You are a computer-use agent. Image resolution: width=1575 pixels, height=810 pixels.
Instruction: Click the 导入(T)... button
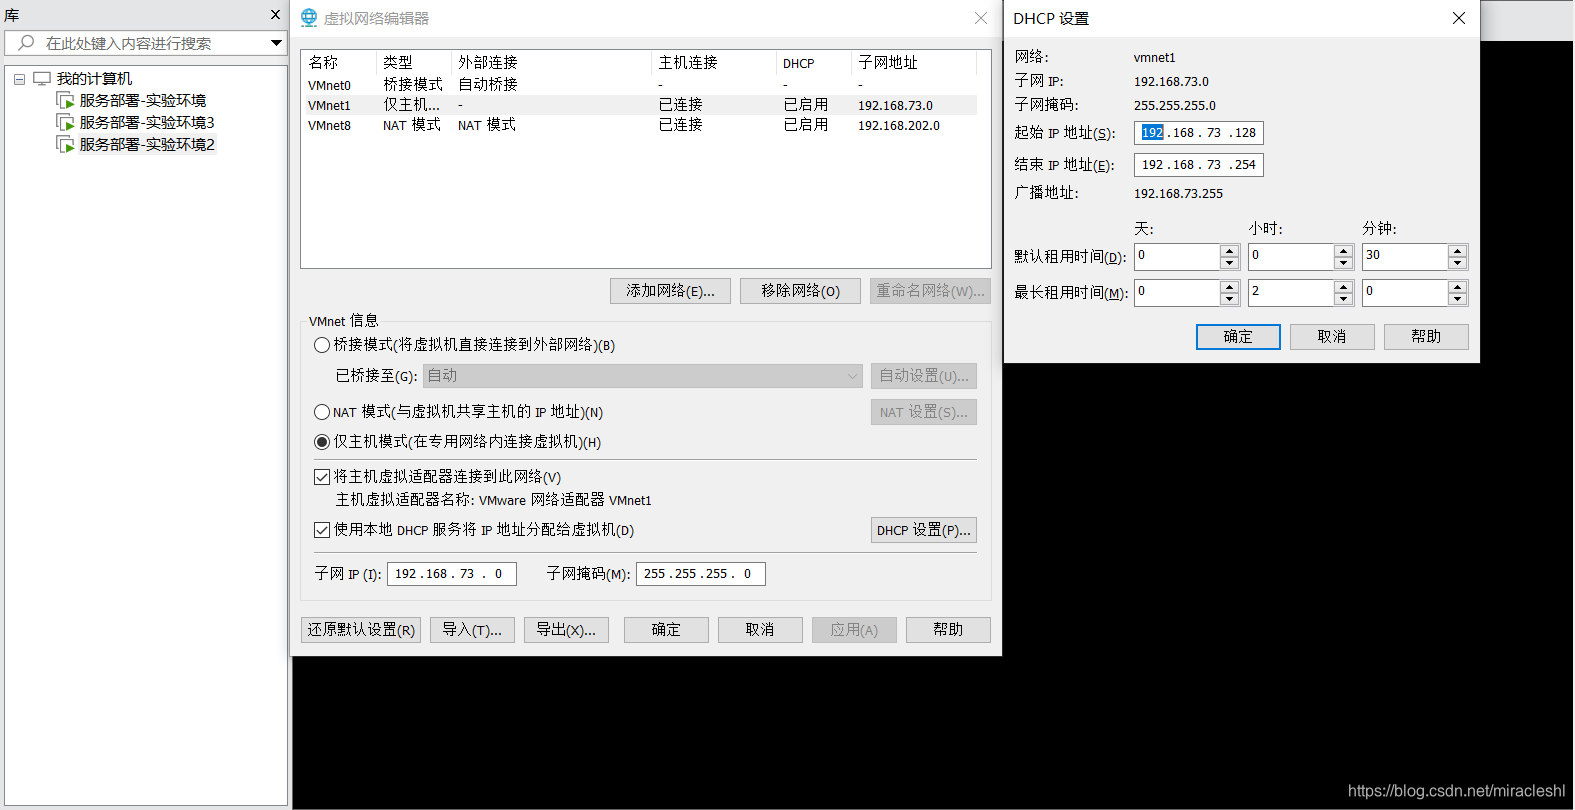(472, 630)
